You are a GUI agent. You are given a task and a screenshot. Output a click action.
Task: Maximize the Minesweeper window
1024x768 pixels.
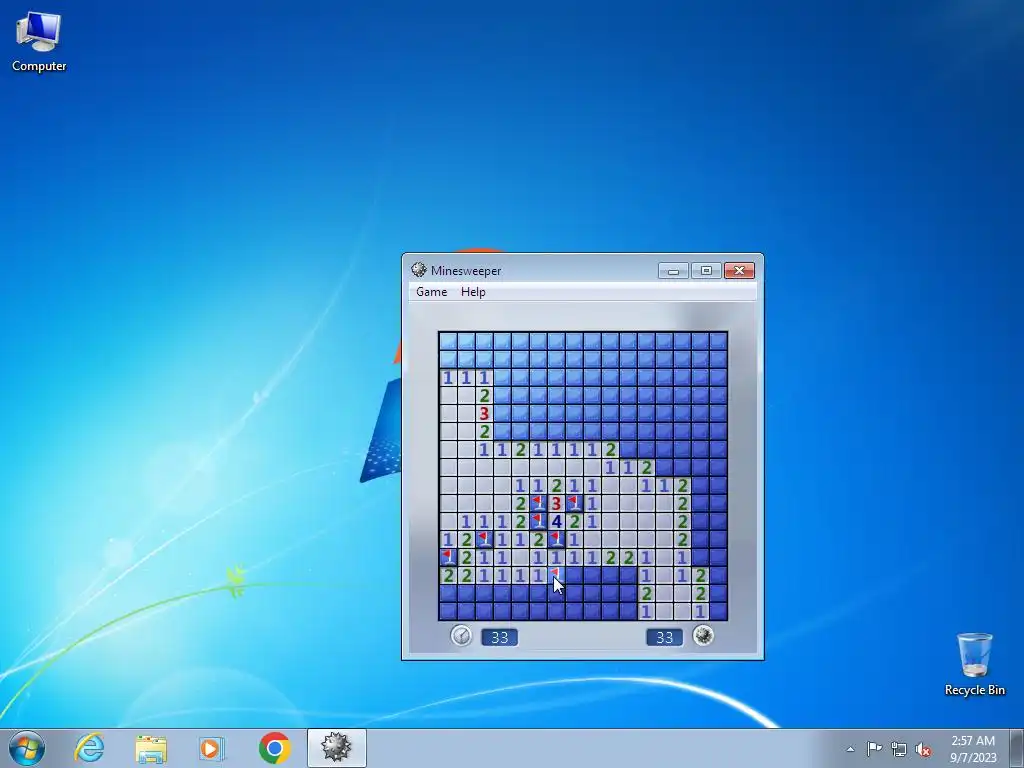(706, 270)
